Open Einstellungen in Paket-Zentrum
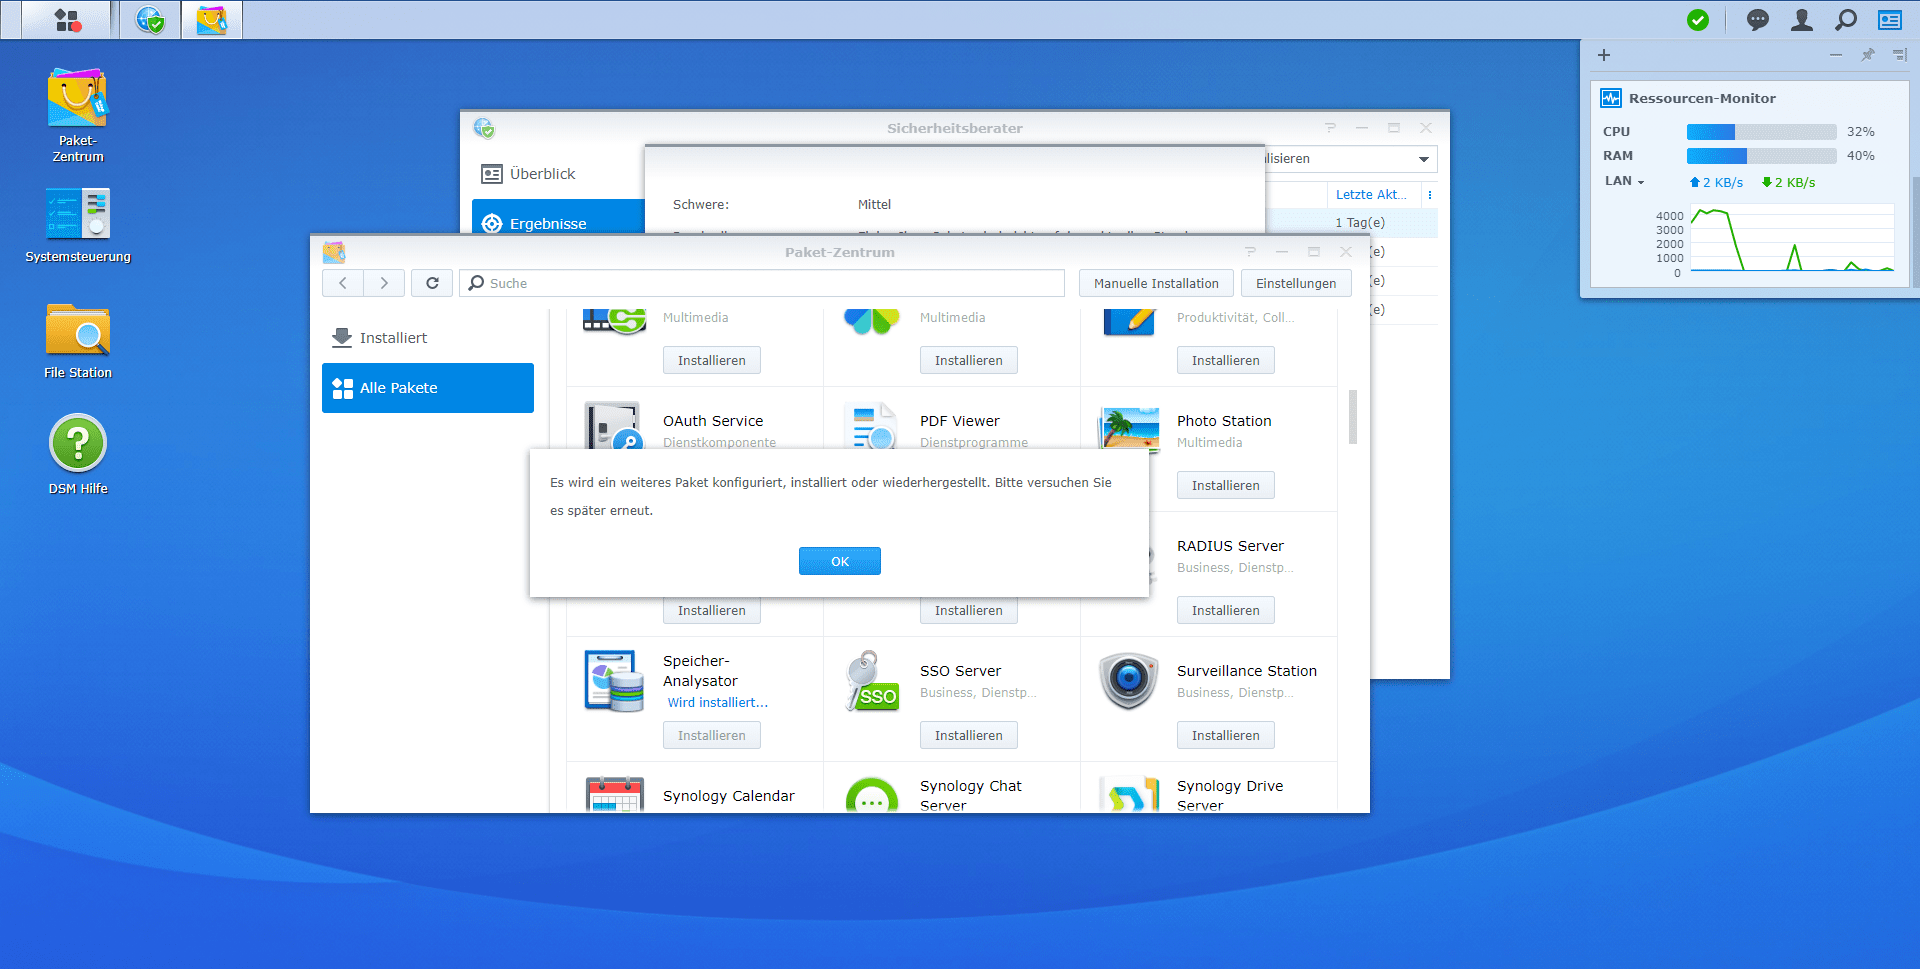Viewport: 1920px width, 969px height. tap(1296, 283)
